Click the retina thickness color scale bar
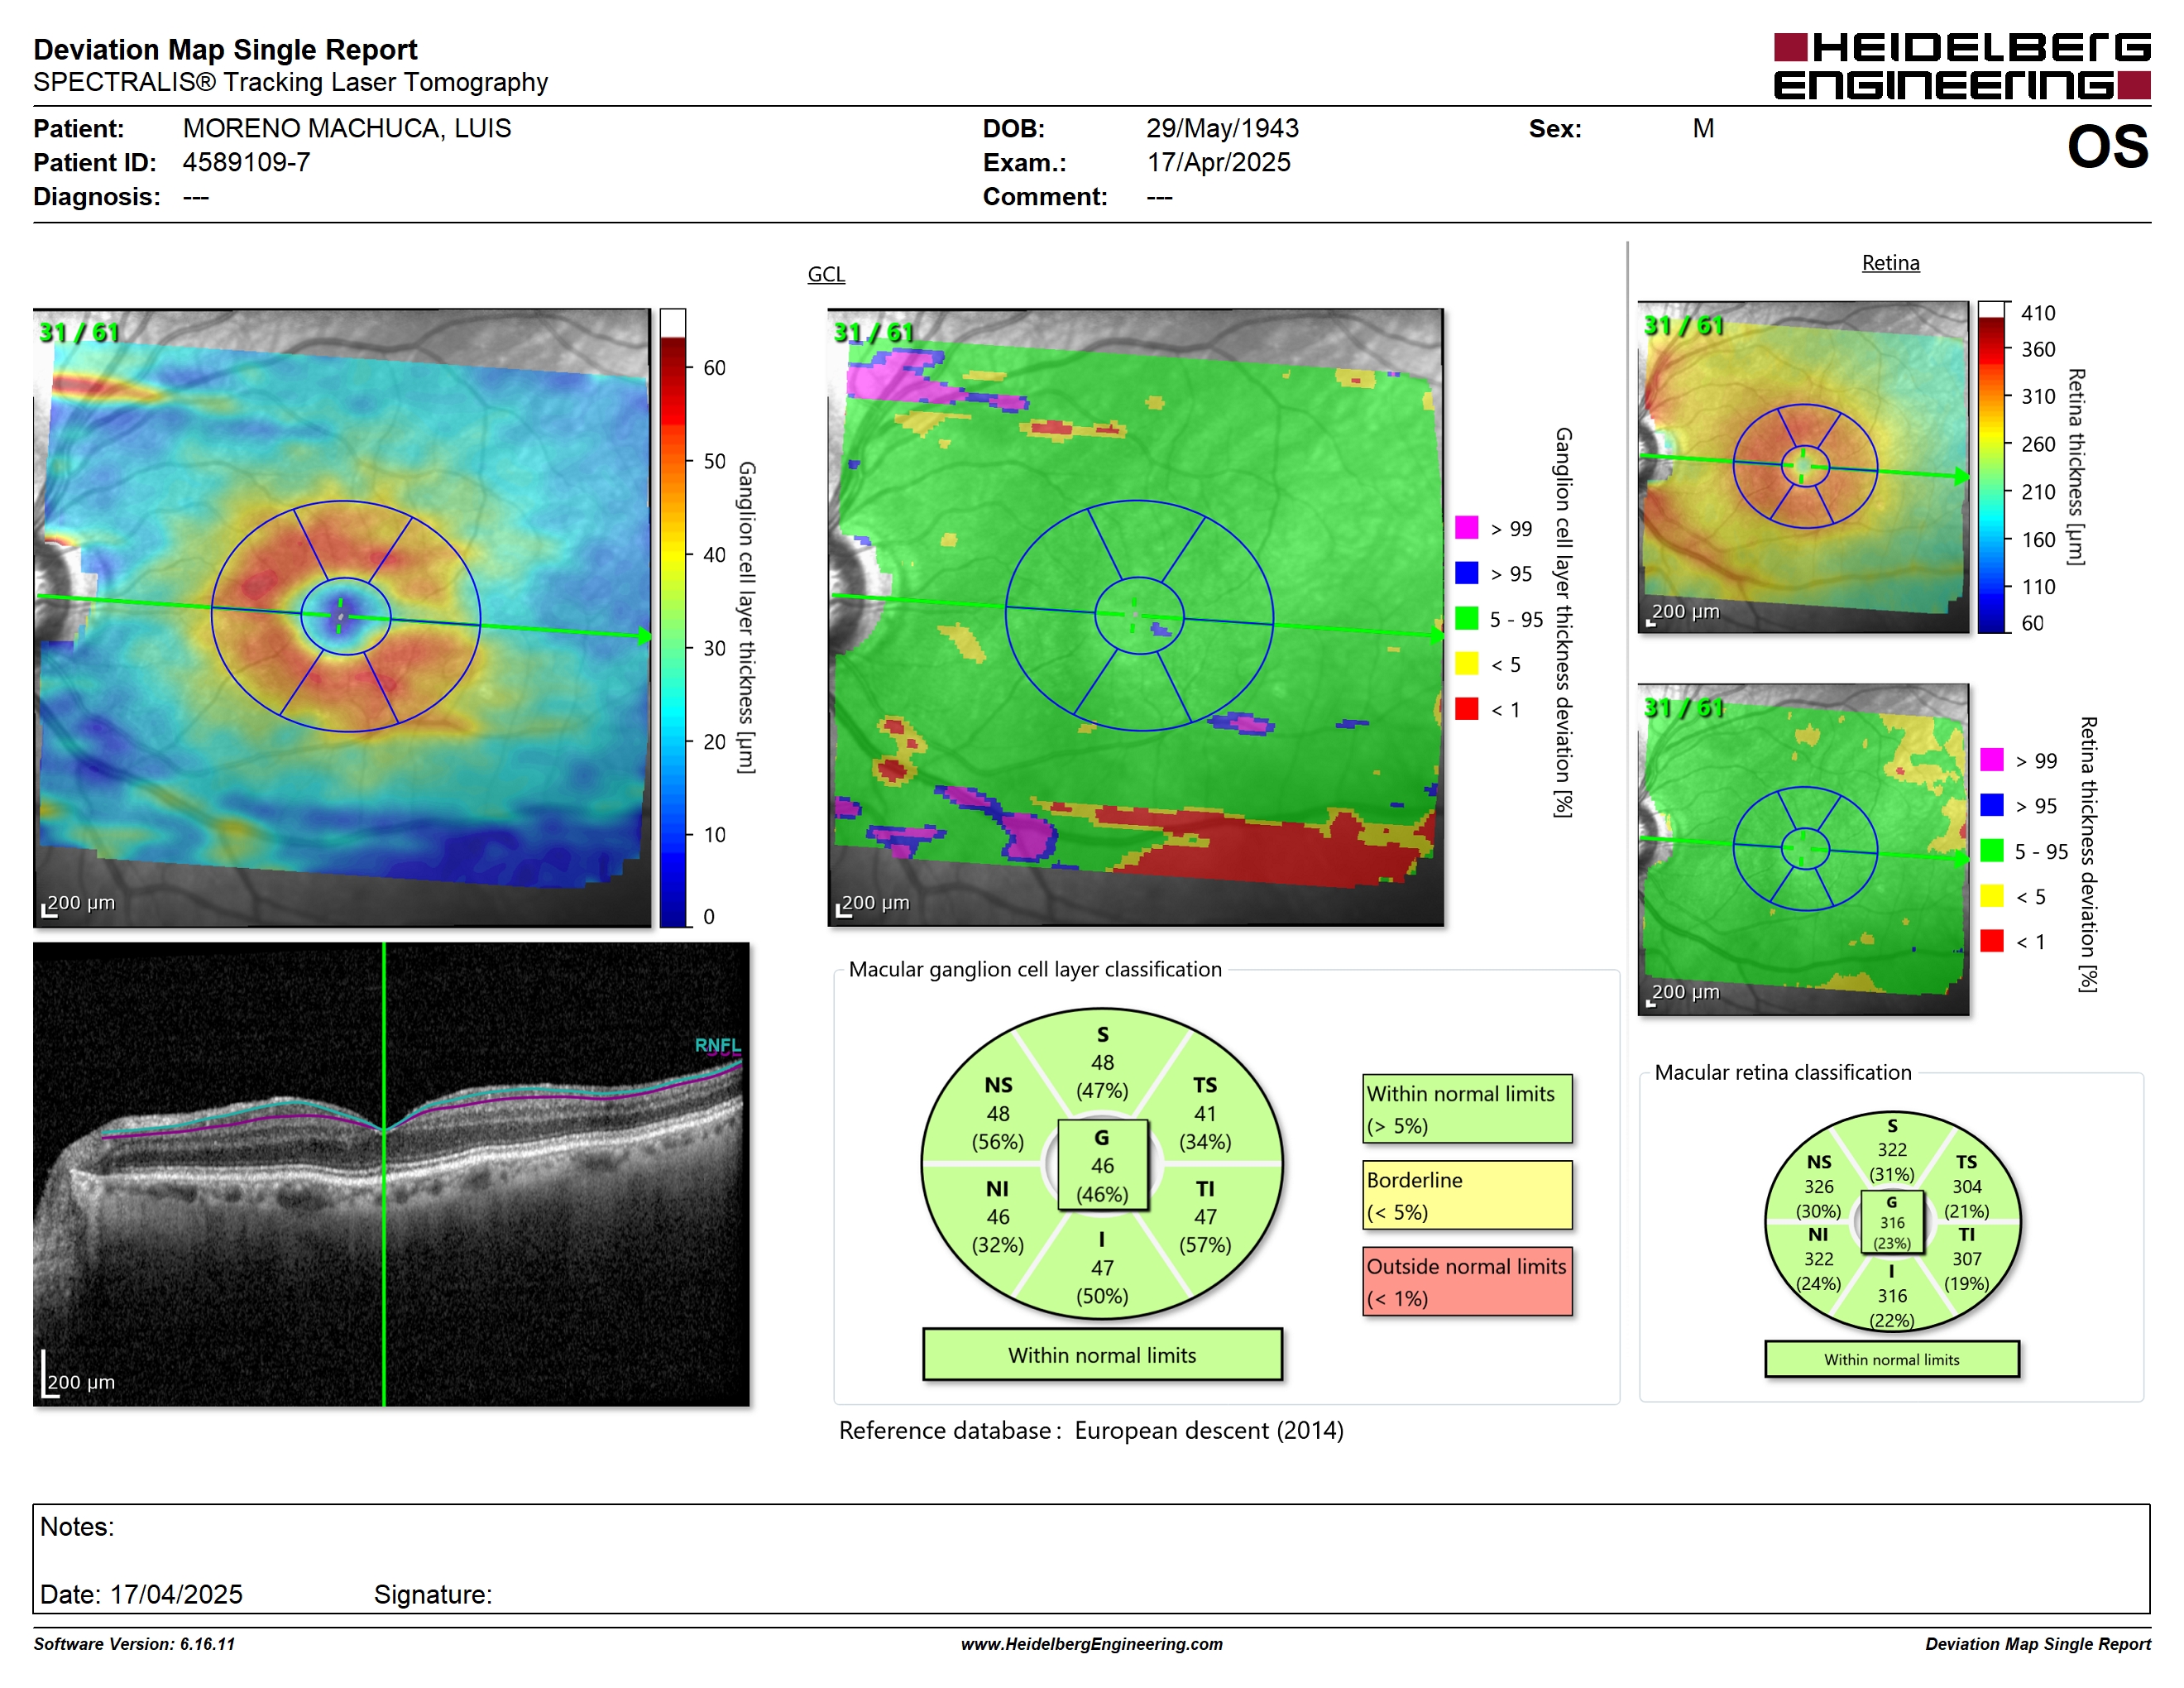The height and width of the screenshot is (1688, 2184). point(1992,467)
